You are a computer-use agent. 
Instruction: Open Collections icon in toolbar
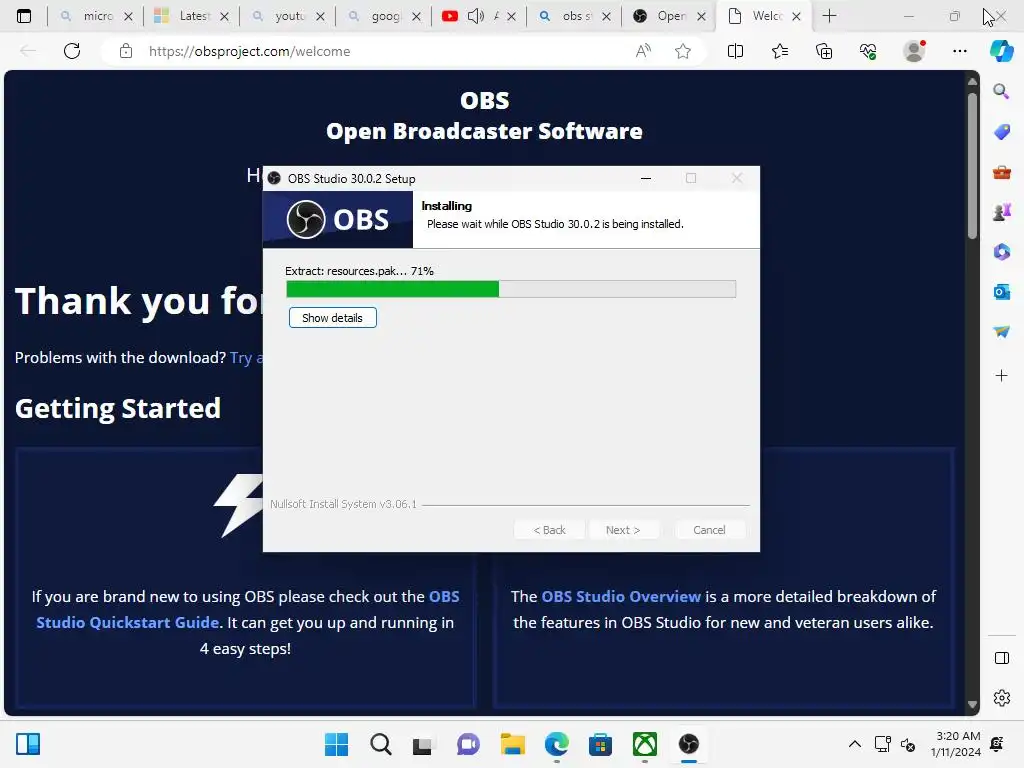pos(824,51)
